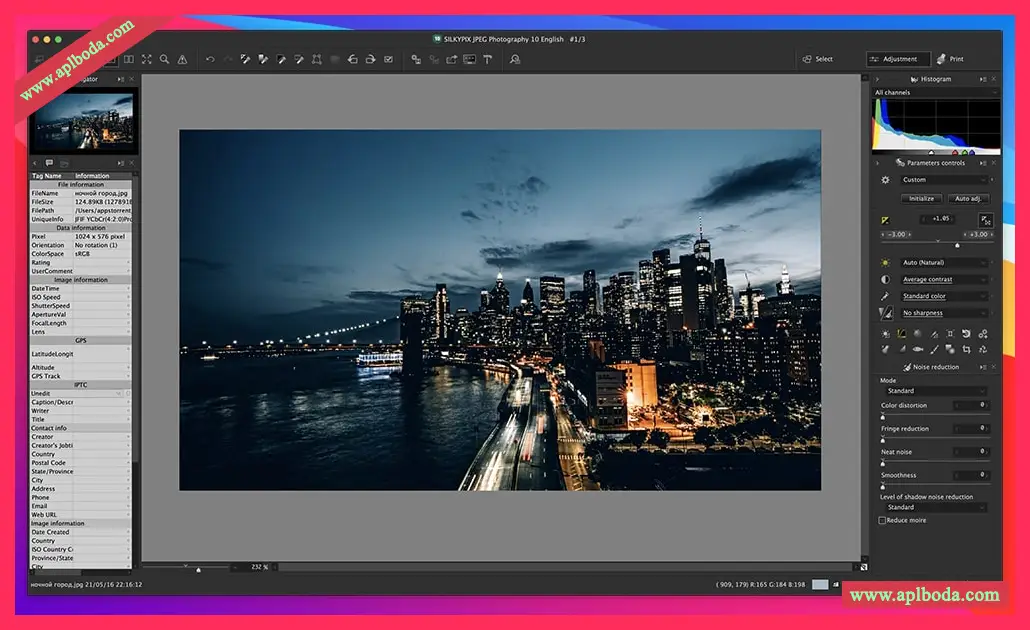
Task: Open the Print section
Action: 951,59
